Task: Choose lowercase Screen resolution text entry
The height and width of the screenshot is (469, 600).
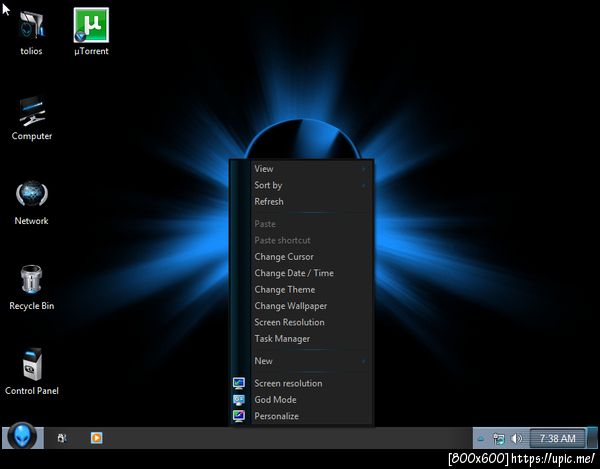Action: click(288, 383)
